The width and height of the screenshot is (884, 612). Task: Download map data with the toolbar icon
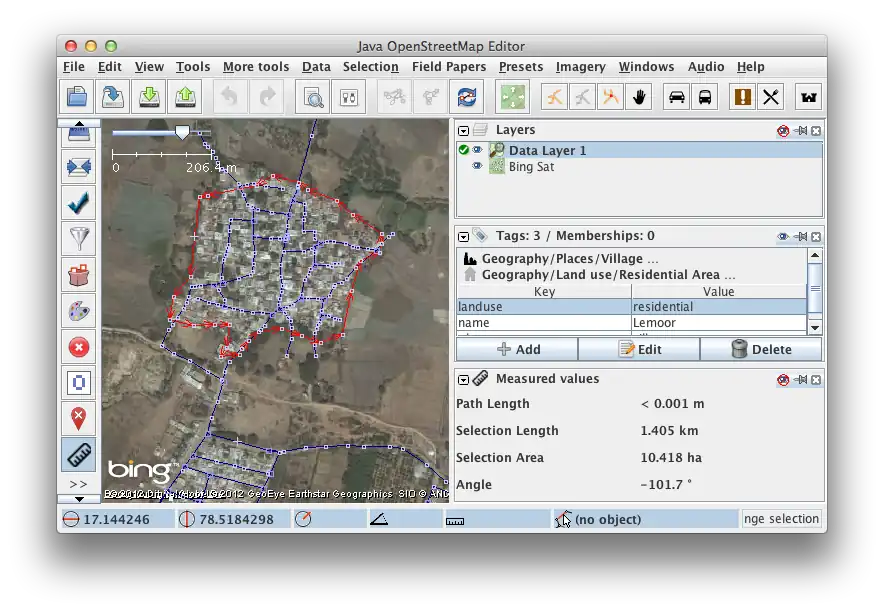148,96
